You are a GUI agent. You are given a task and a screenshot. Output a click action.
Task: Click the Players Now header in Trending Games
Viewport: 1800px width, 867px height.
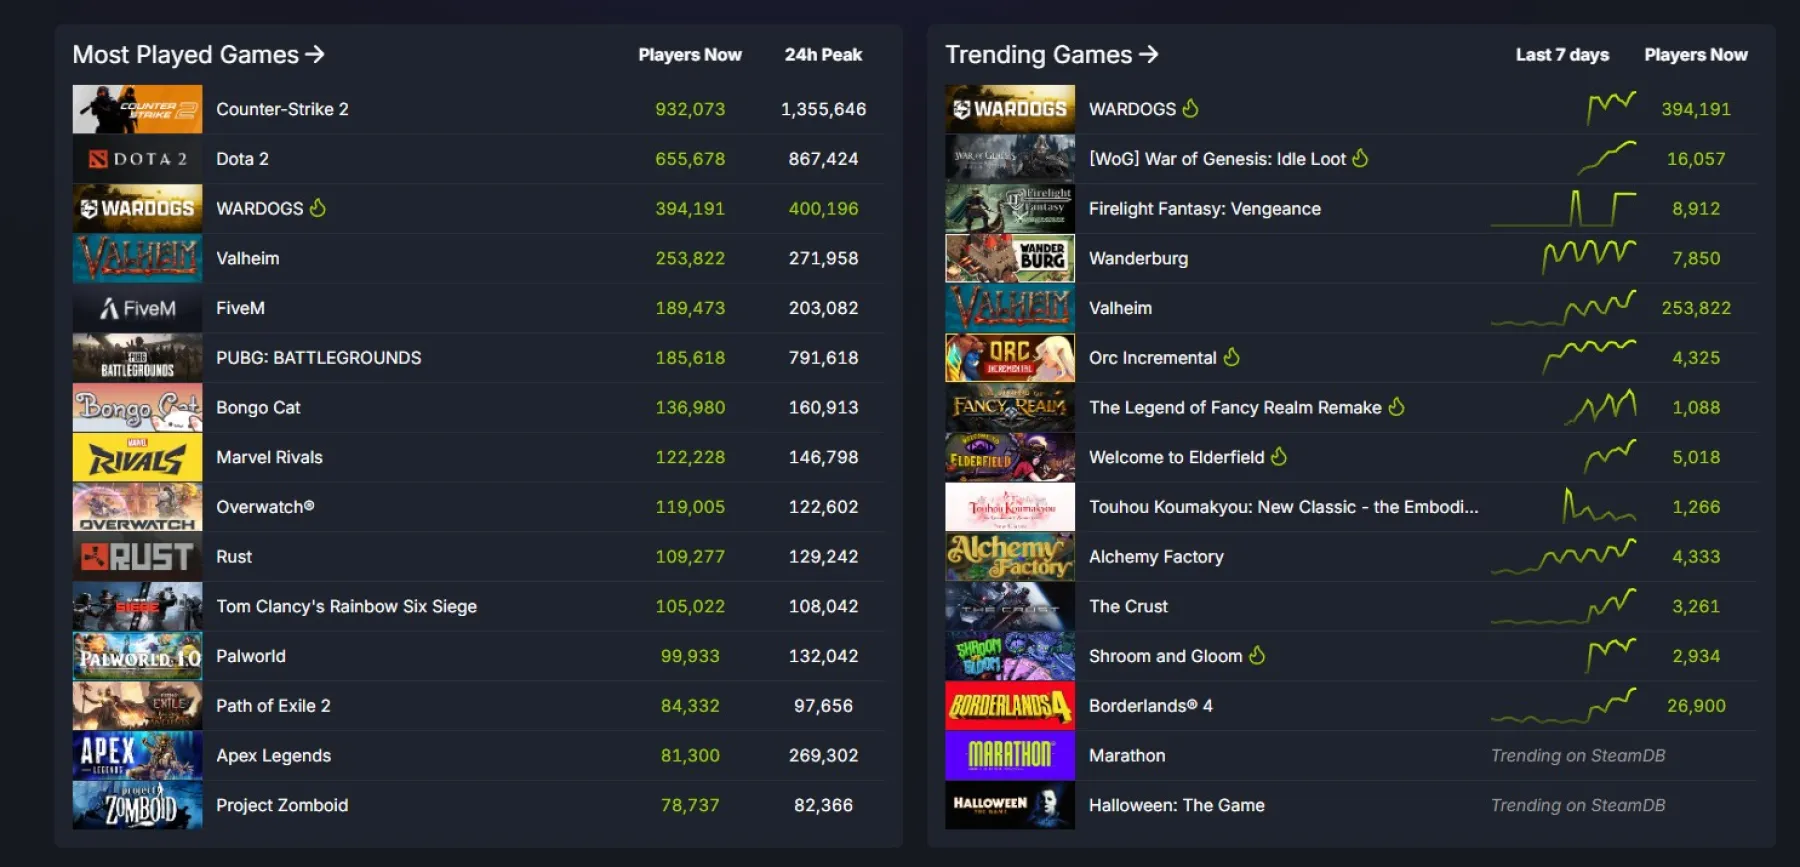pyautogui.click(x=1696, y=55)
